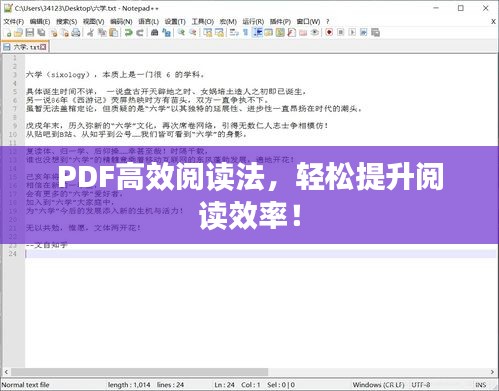Click the Redo arrow icon
The width and height of the screenshot is (499, 391).
pyautogui.click(x=140, y=33)
